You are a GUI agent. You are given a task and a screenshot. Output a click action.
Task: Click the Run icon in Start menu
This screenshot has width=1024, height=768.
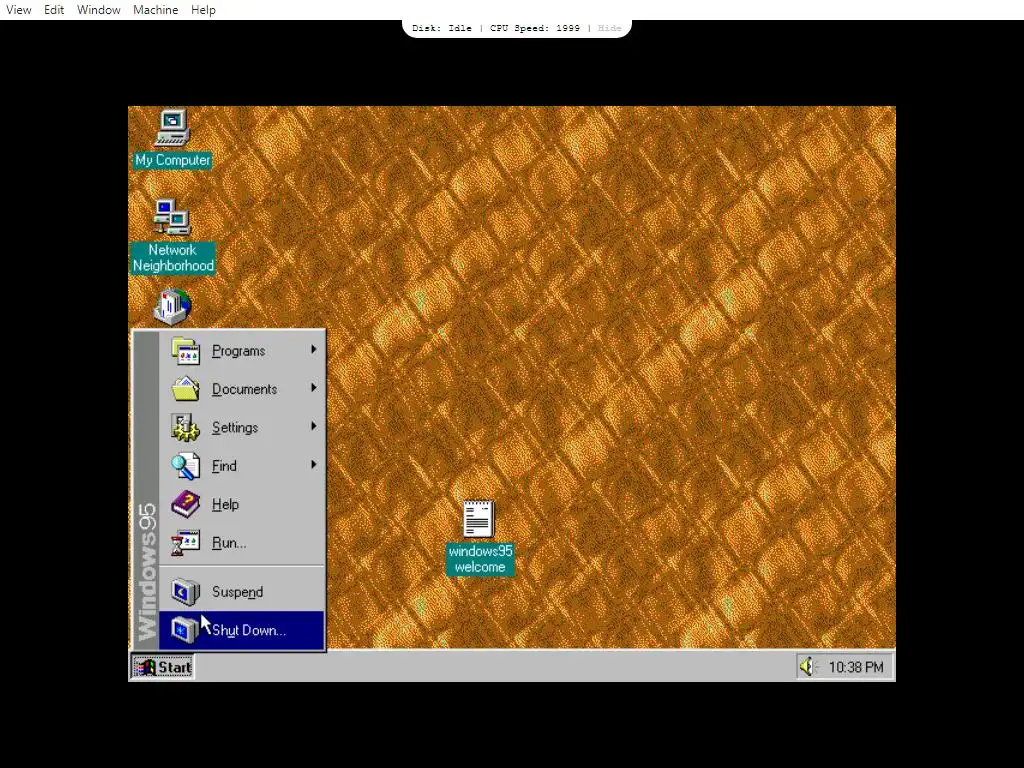pyautogui.click(x=185, y=543)
